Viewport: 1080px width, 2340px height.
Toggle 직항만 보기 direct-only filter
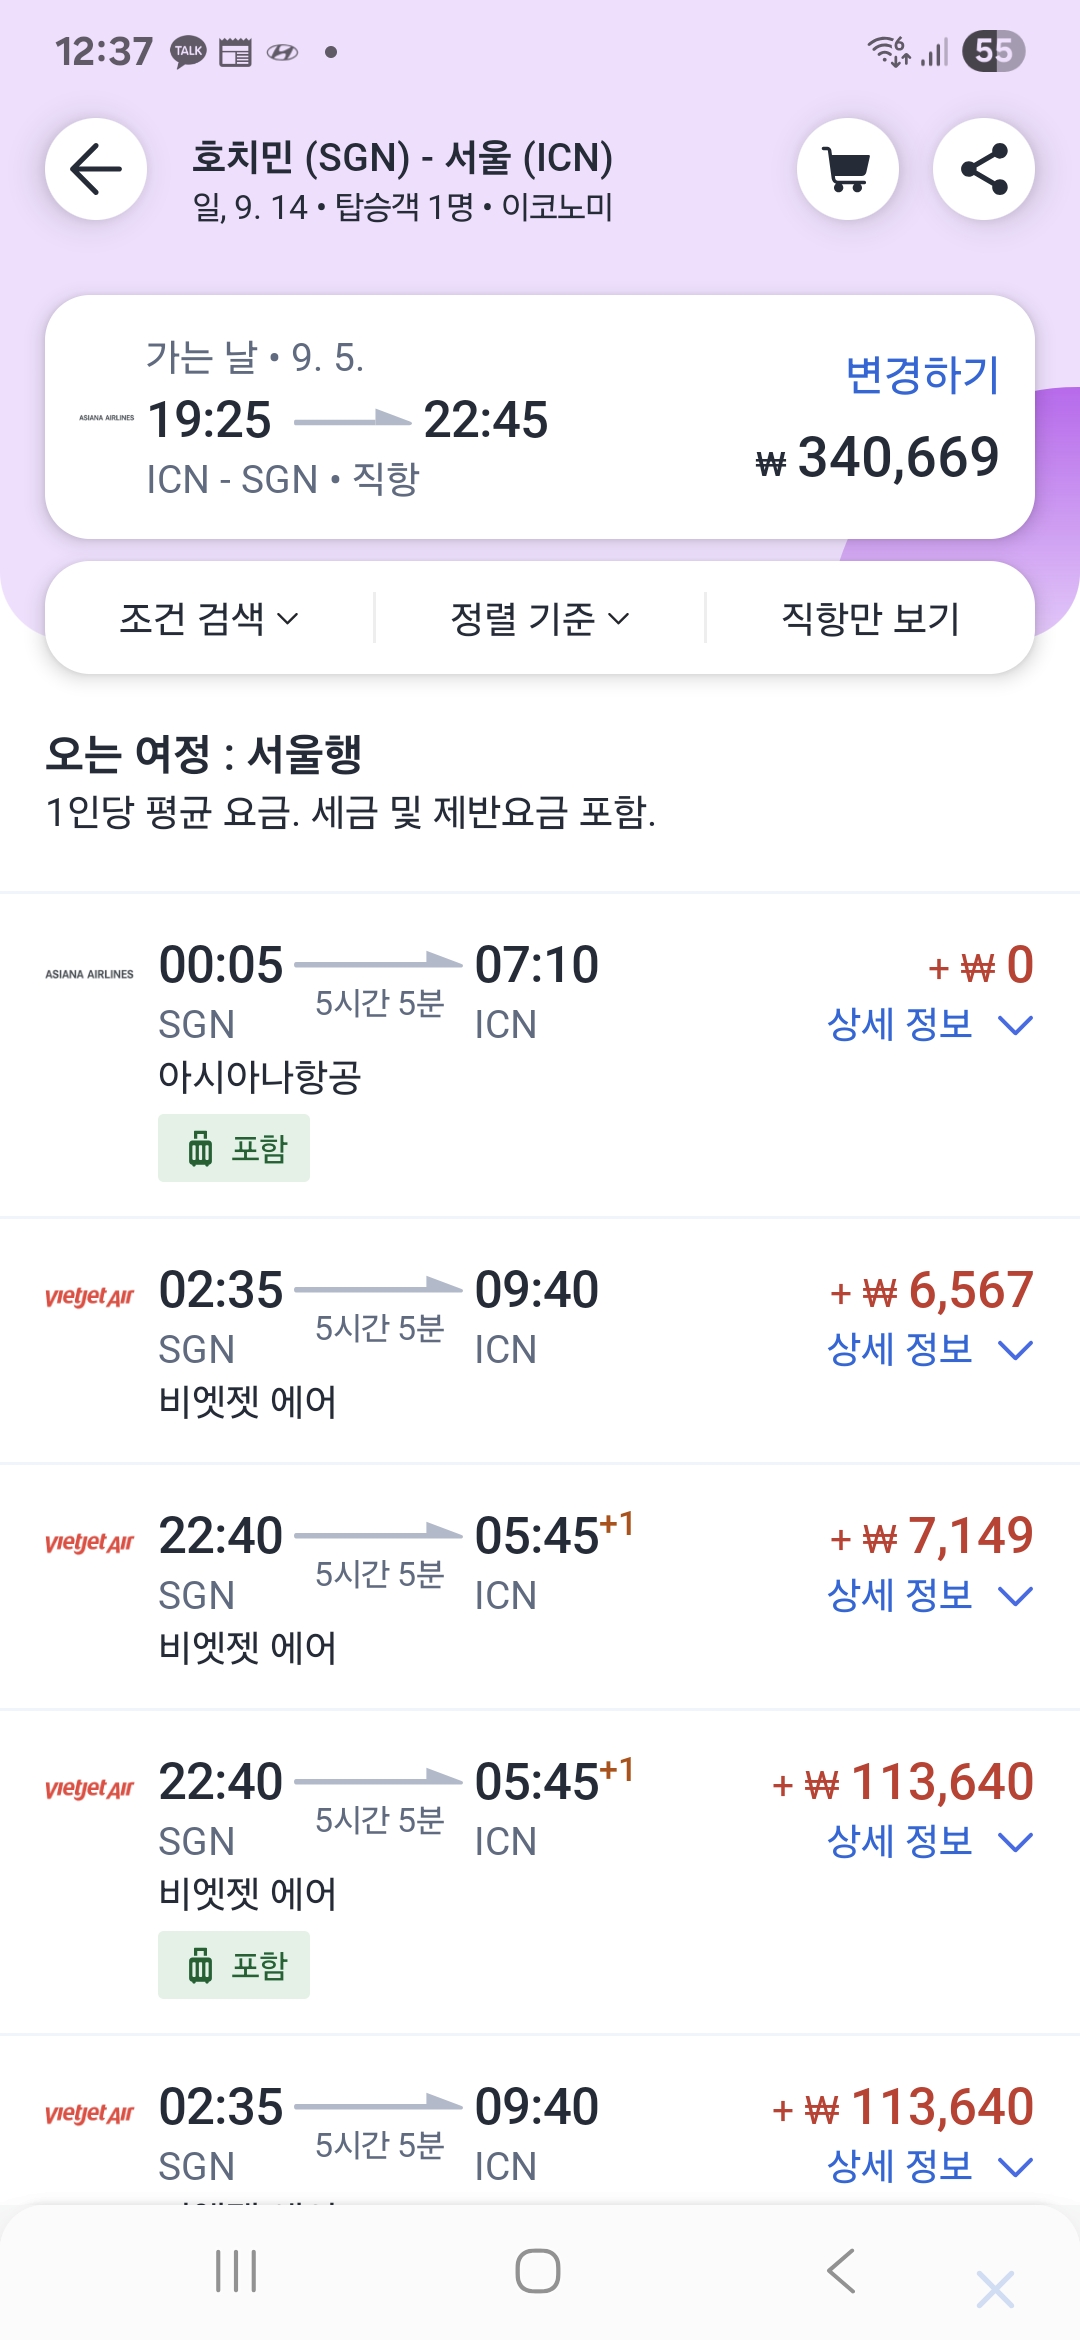870,618
